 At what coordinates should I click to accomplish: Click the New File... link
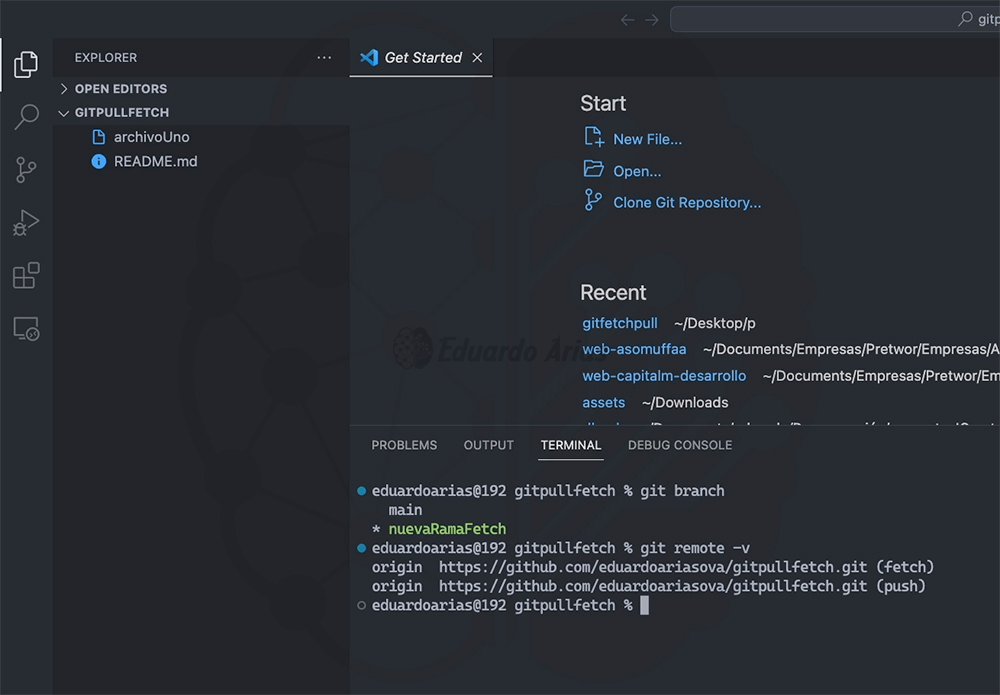[x=647, y=139]
